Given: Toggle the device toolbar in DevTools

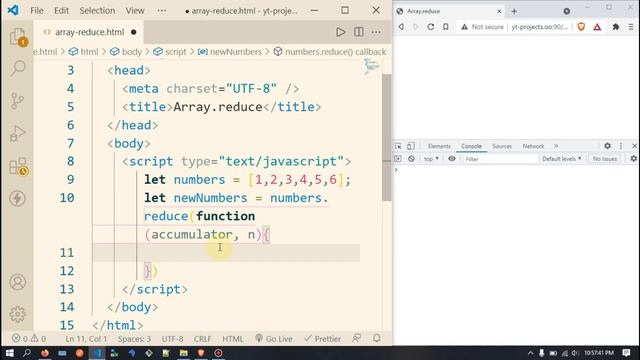Looking at the screenshot, I should tap(411, 146).
